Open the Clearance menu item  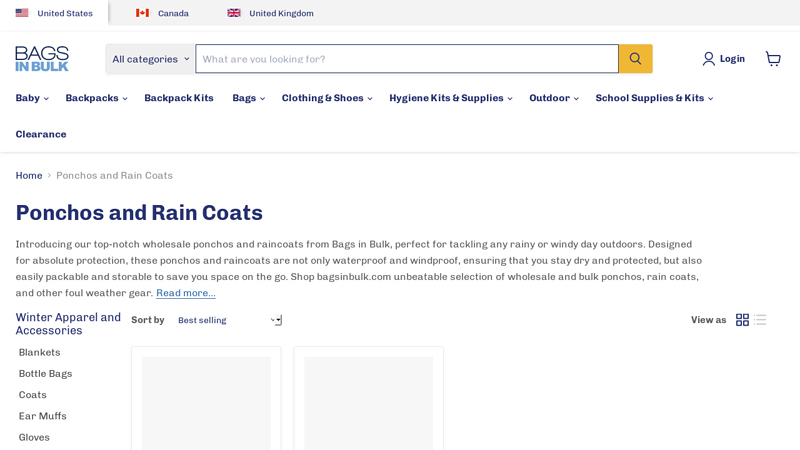41,134
